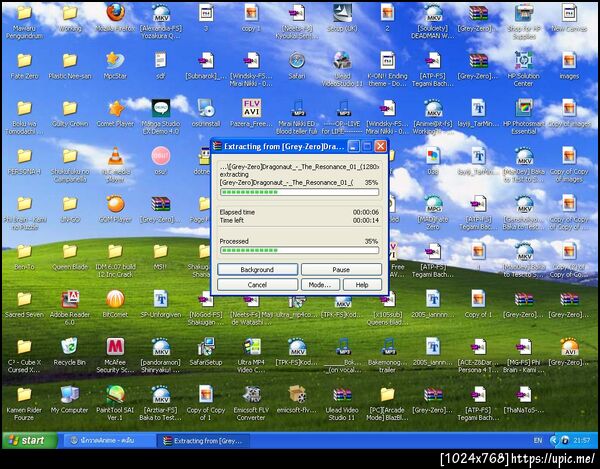Open the Safari desktop icon
Screen dimensions: 600x469
[297, 61]
